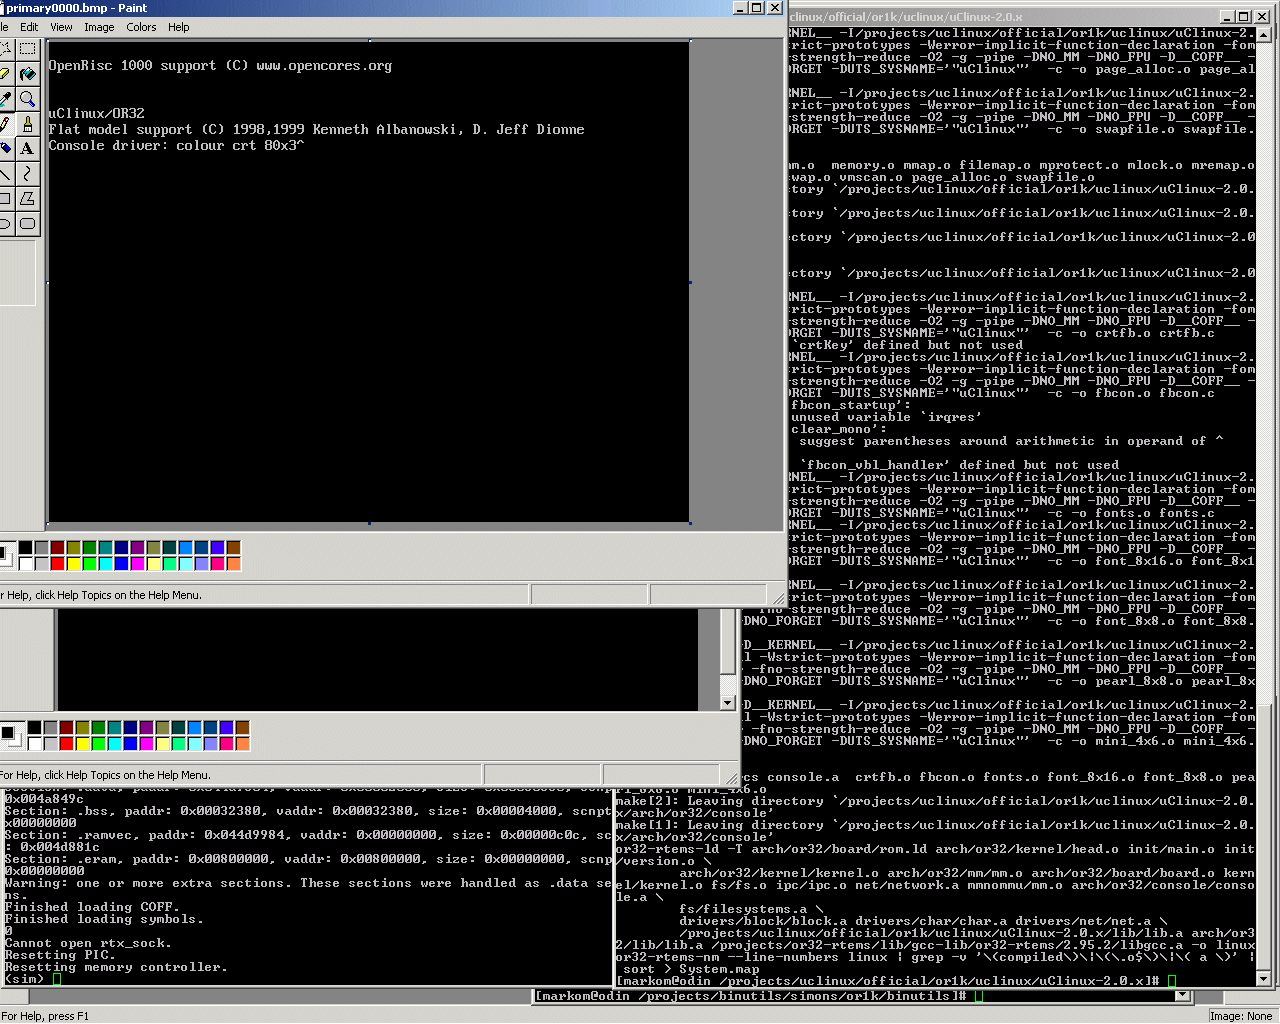
Task: Pick yellow in the rear Paint window palette
Action: pos(83,744)
